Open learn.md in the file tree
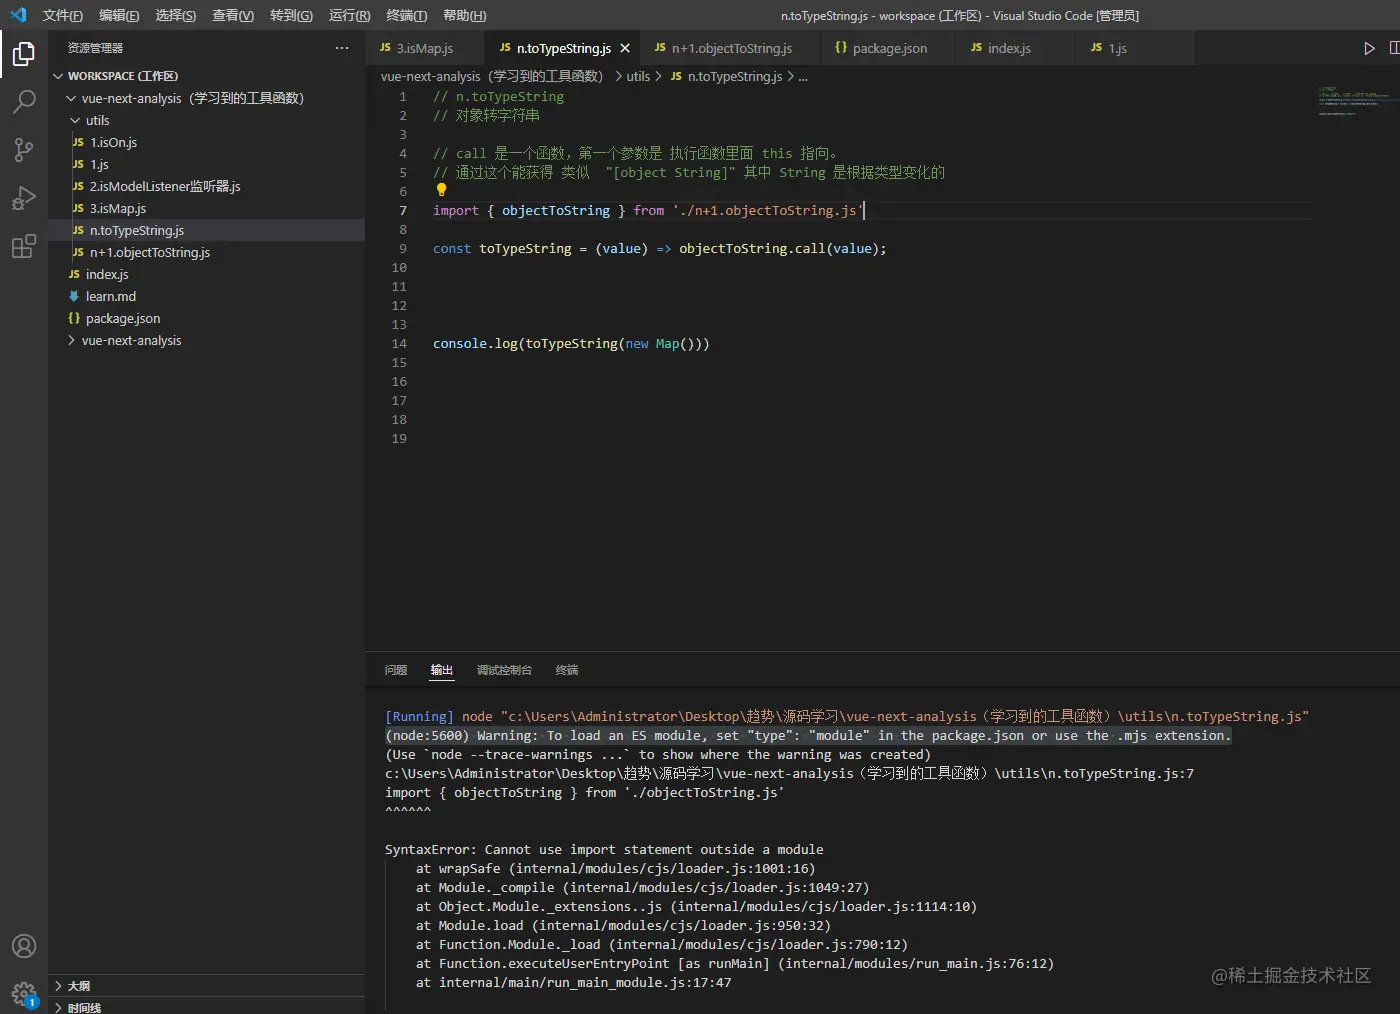Image resolution: width=1400 pixels, height=1014 pixels. [206, 296]
